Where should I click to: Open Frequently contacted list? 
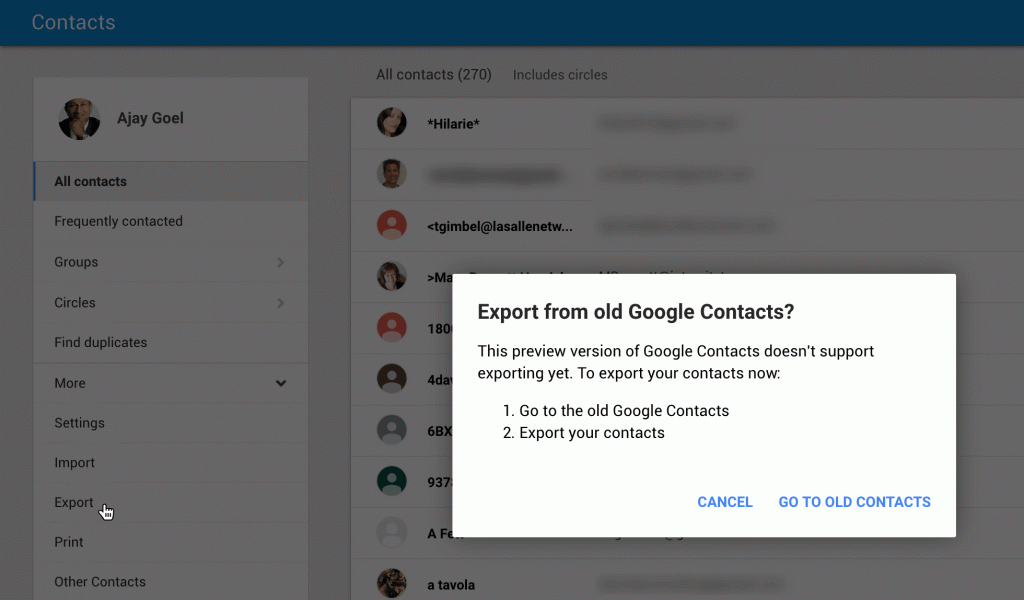point(118,221)
